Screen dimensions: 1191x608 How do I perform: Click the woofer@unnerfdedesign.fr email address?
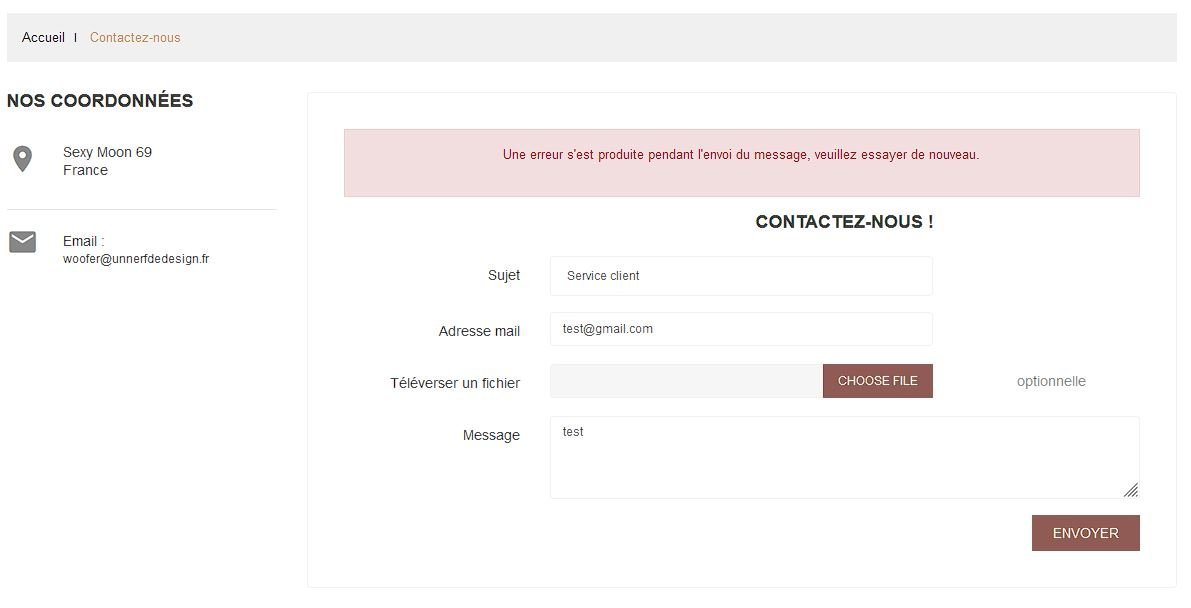(x=136, y=259)
